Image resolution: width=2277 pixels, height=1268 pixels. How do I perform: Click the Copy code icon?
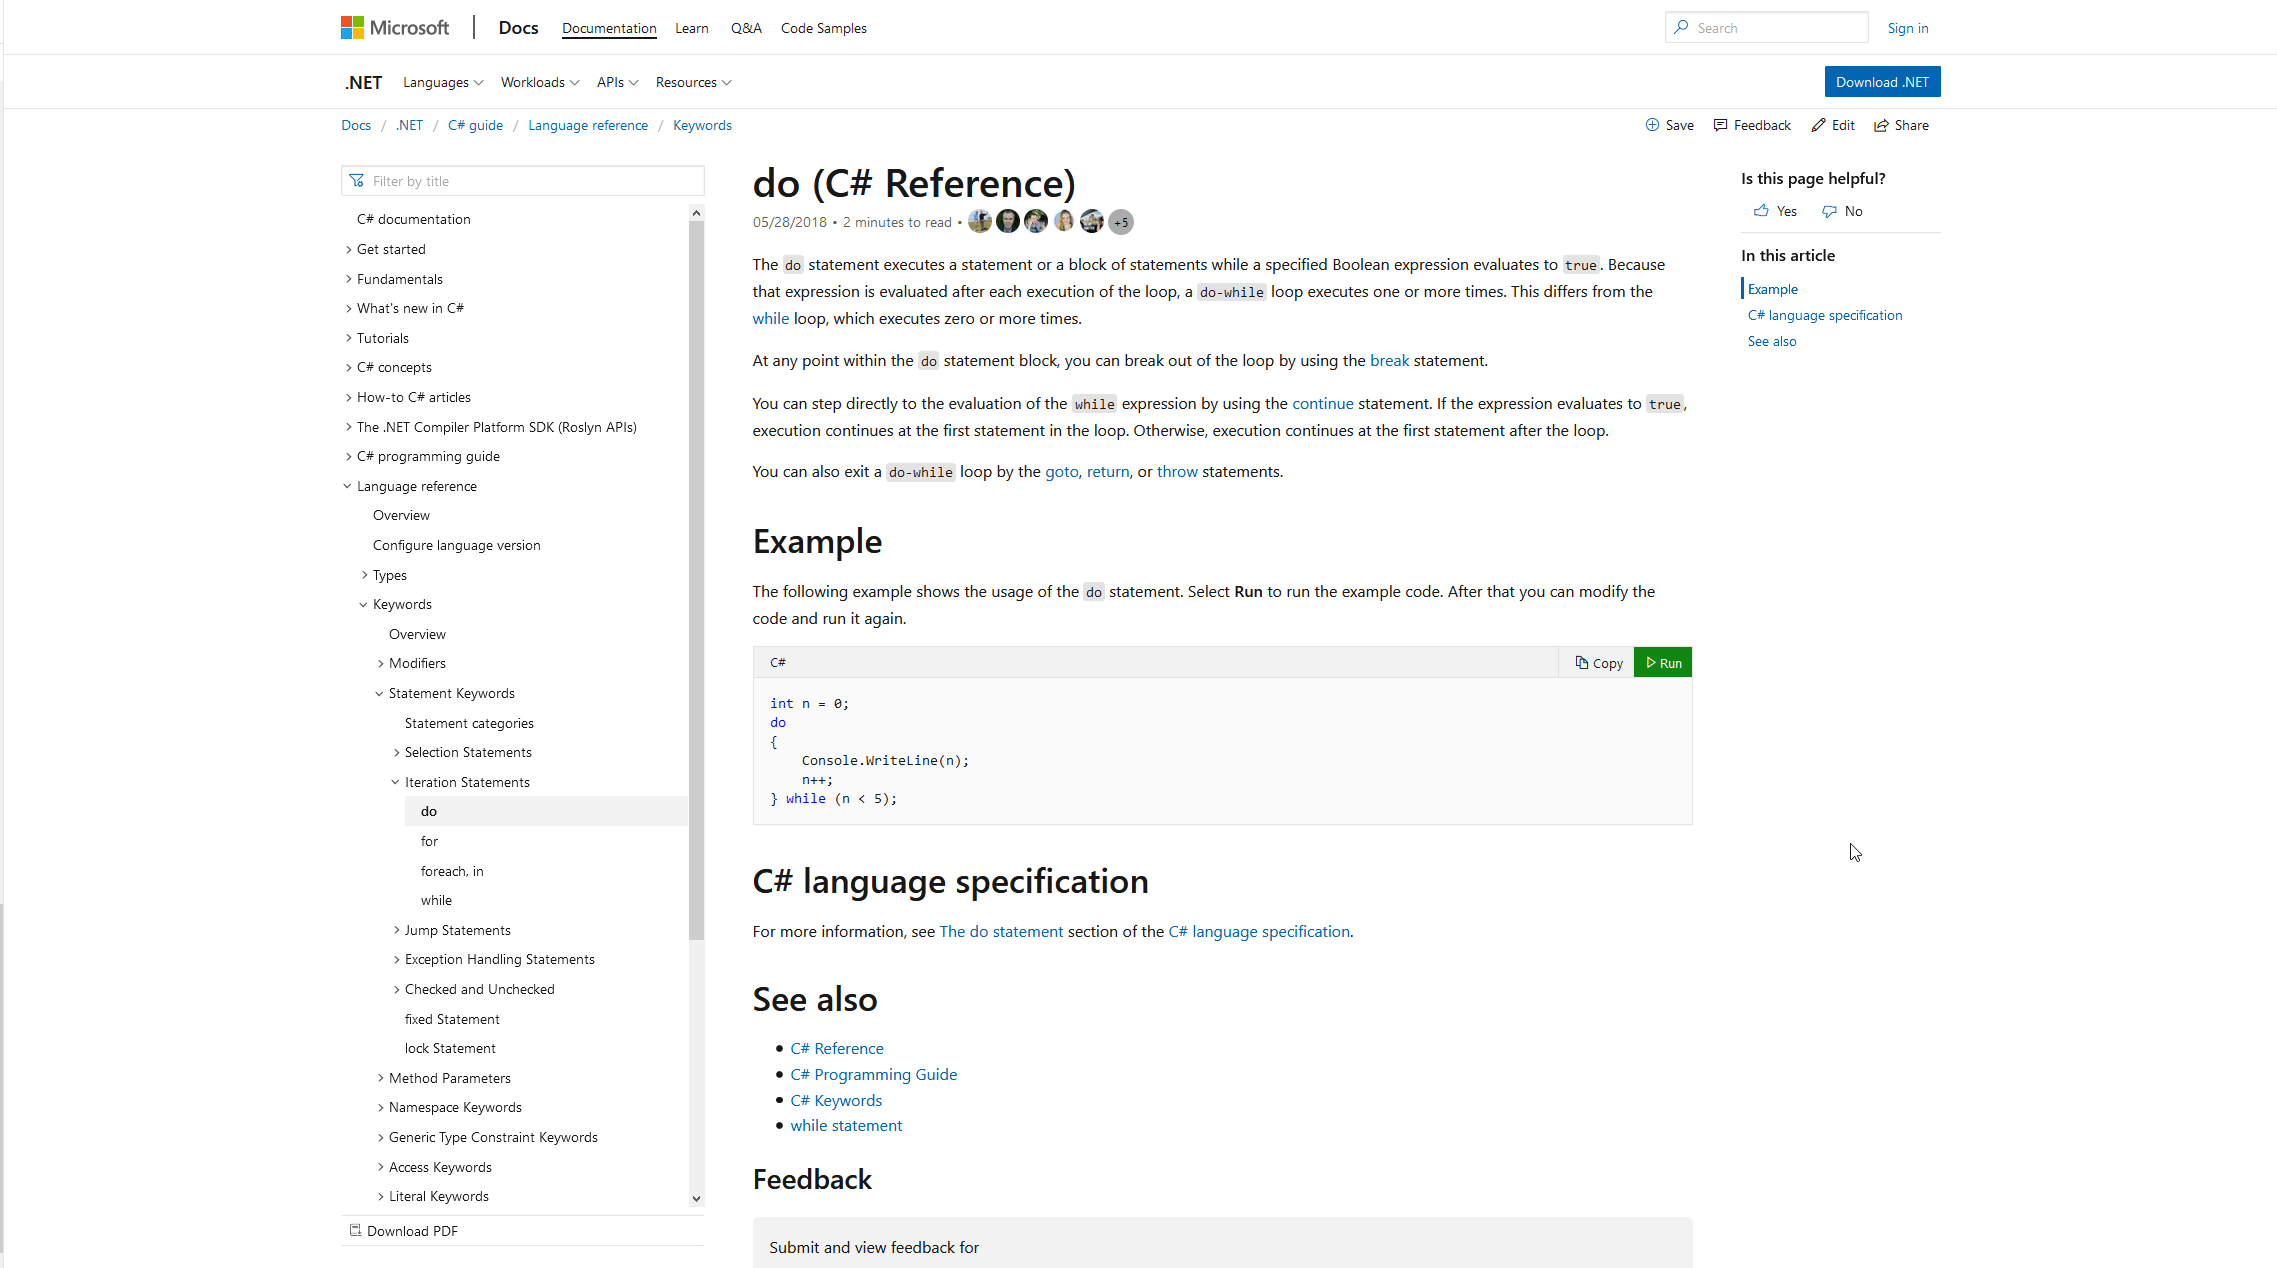pyautogui.click(x=1581, y=663)
